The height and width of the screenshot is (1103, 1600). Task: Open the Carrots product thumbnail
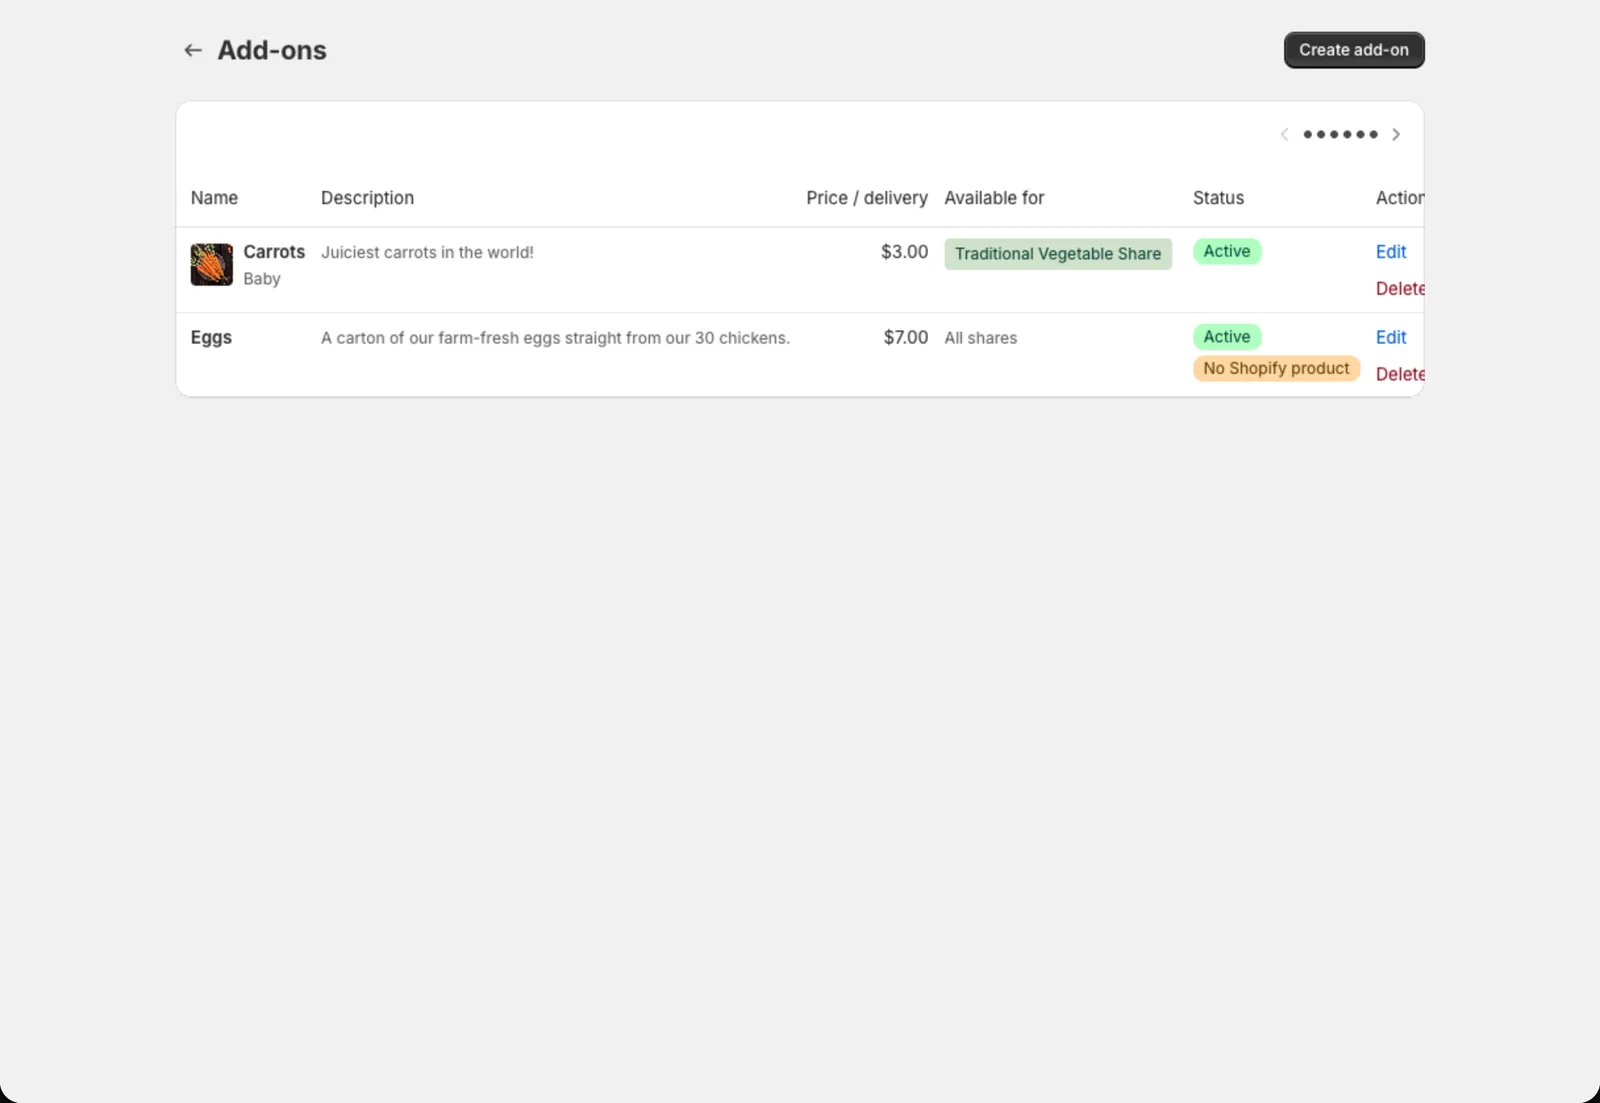212,265
